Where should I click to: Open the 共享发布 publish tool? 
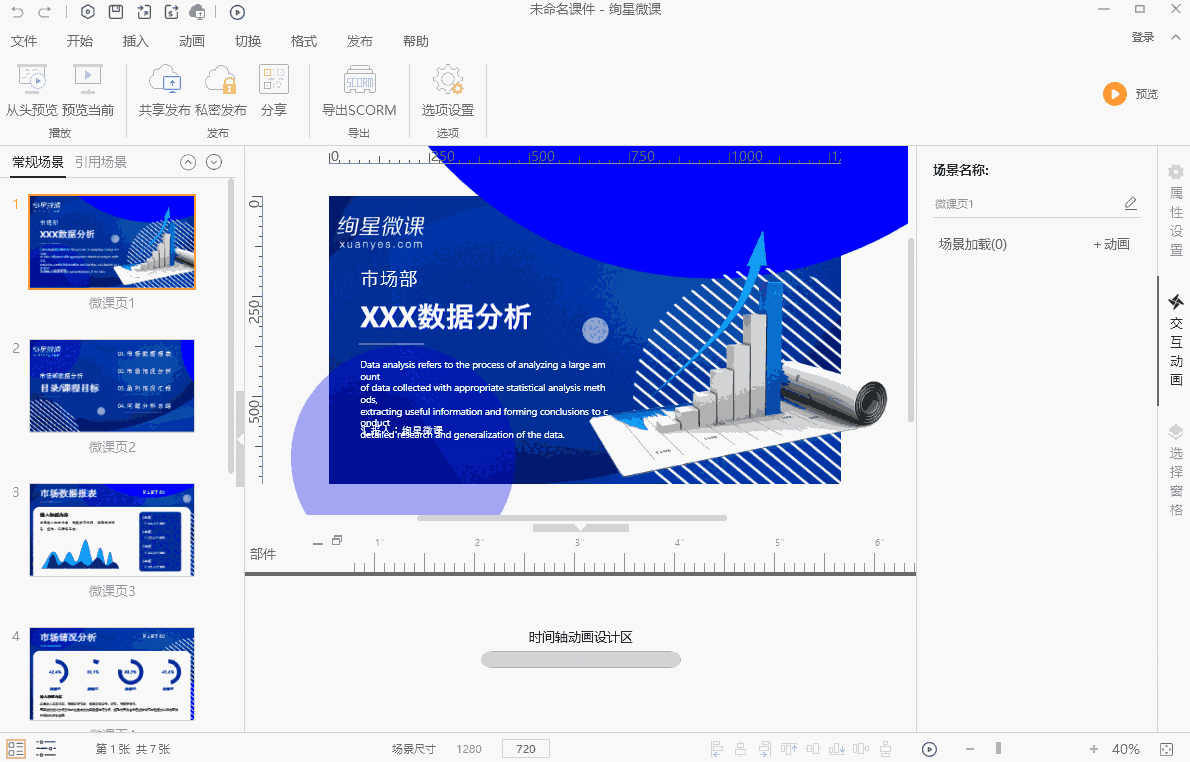click(164, 90)
